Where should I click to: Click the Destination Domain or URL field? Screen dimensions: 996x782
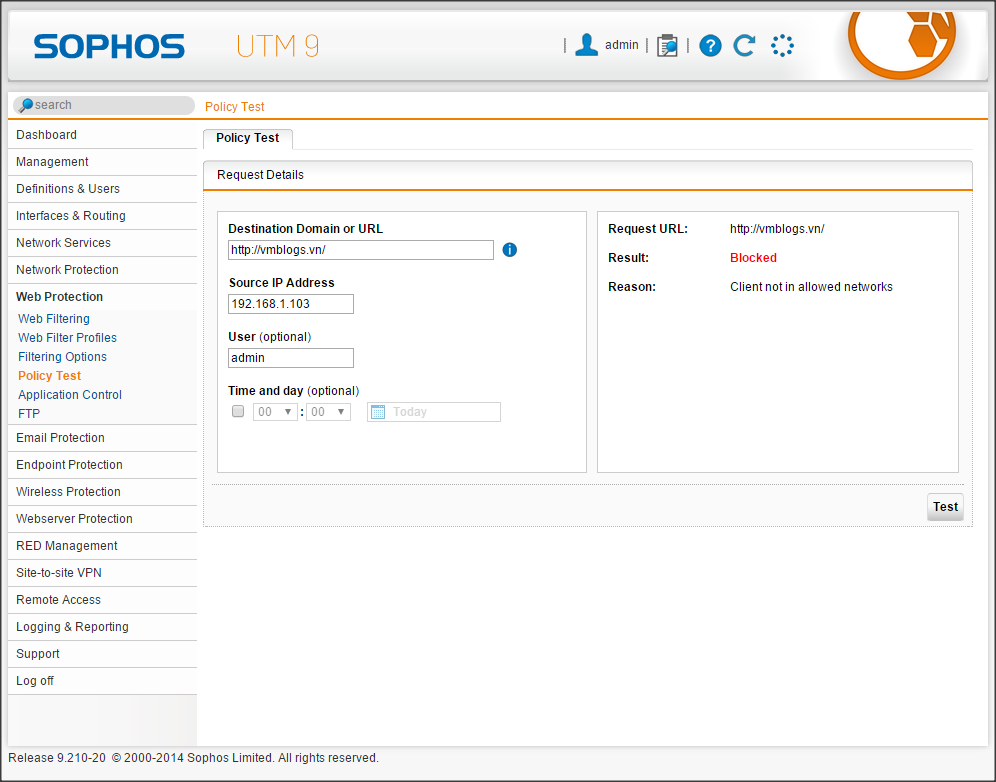[x=360, y=250]
